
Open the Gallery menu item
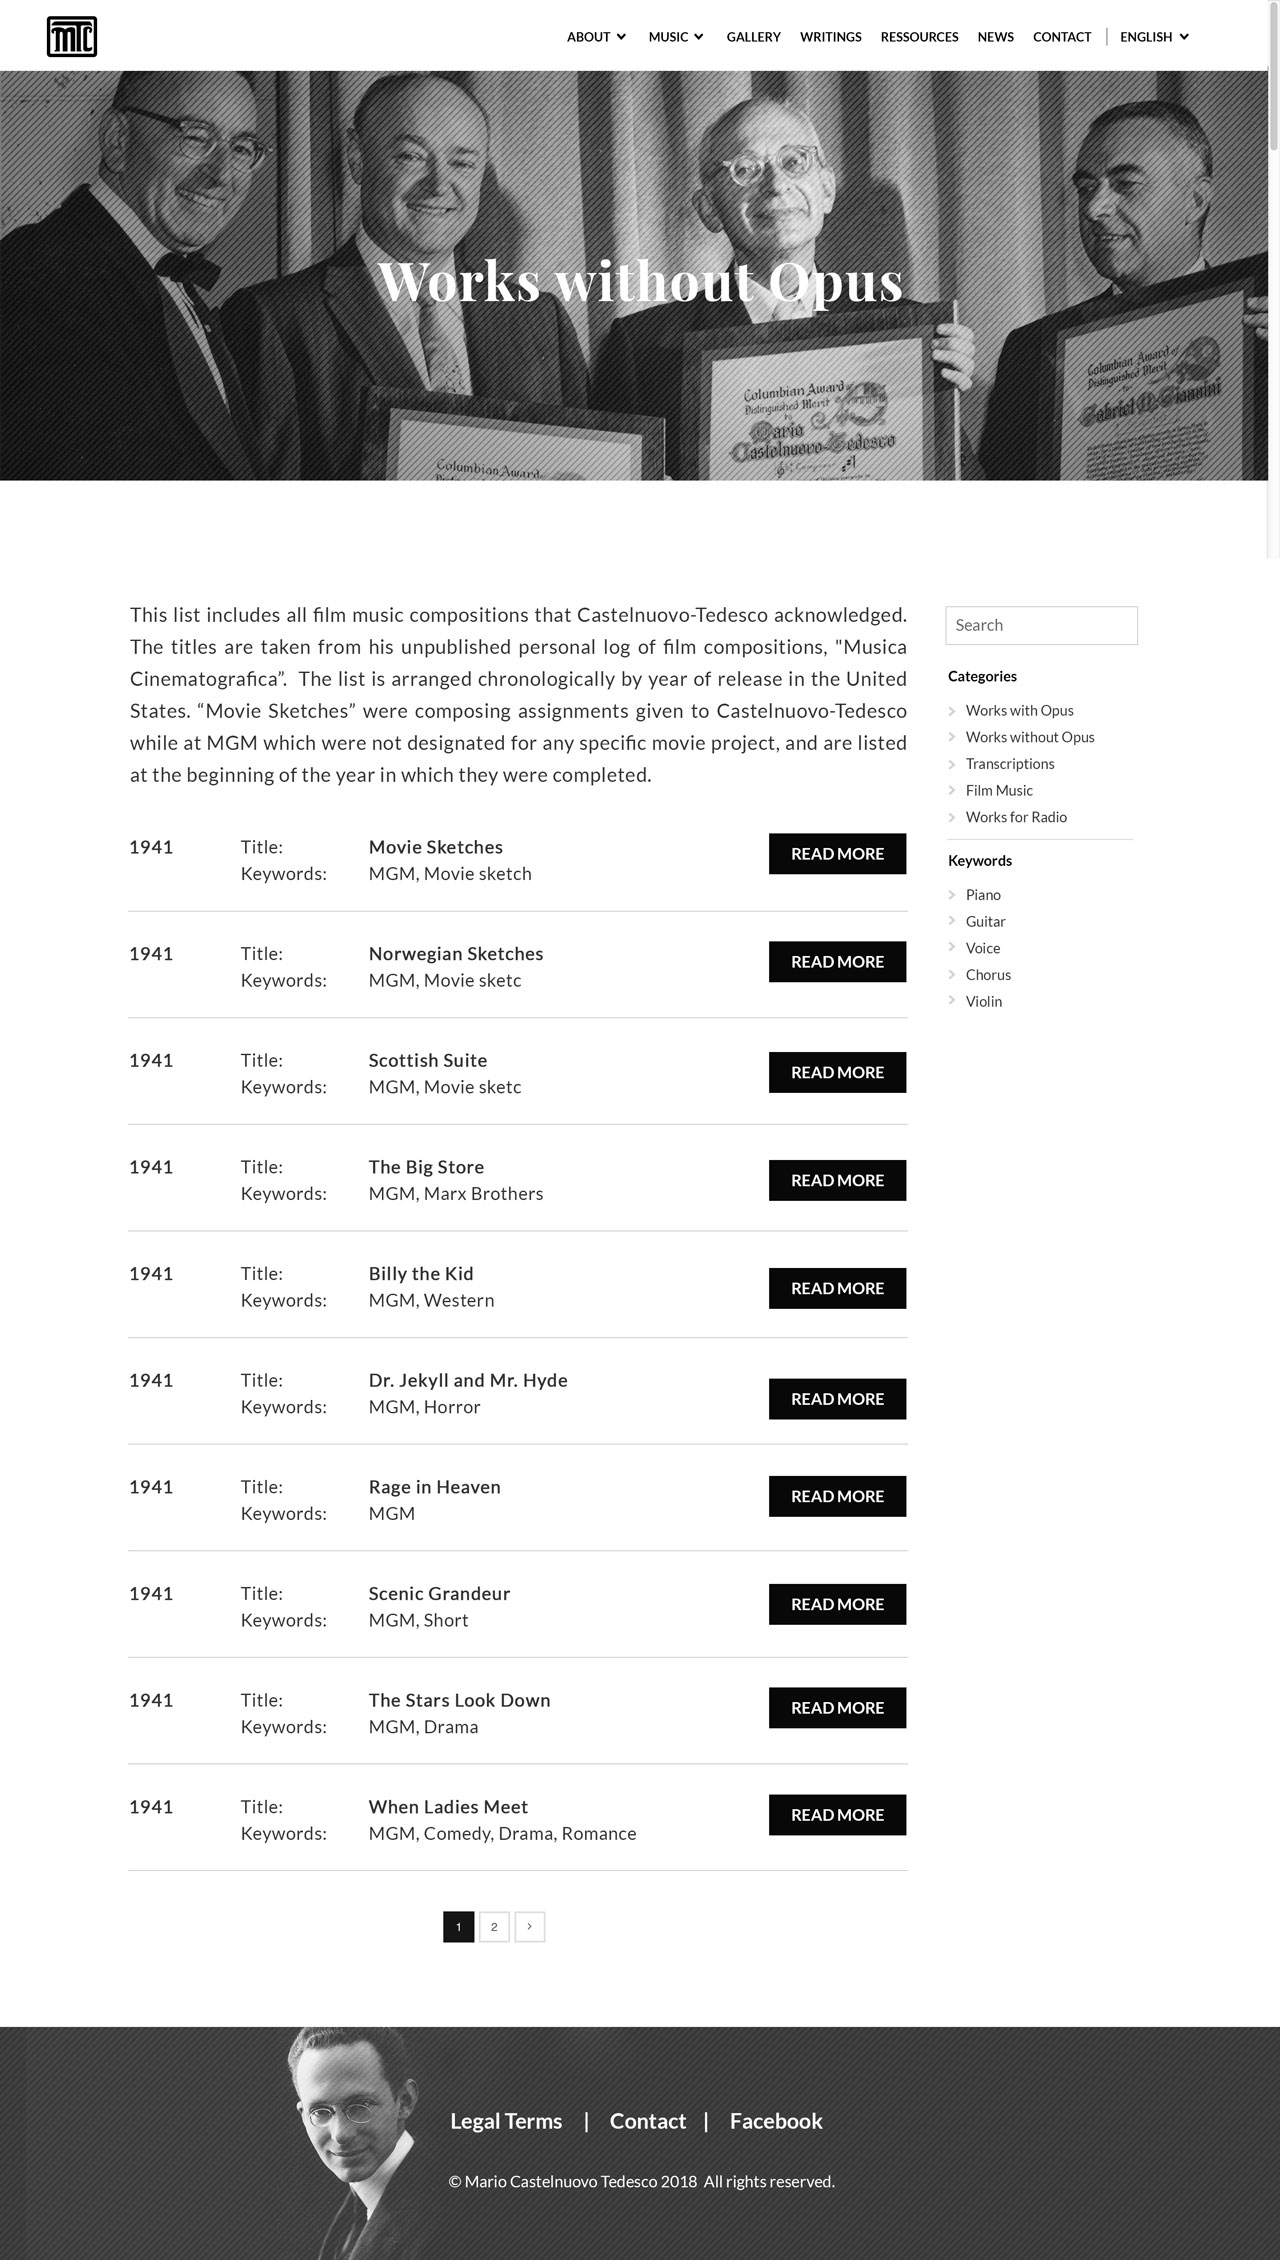click(753, 37)
